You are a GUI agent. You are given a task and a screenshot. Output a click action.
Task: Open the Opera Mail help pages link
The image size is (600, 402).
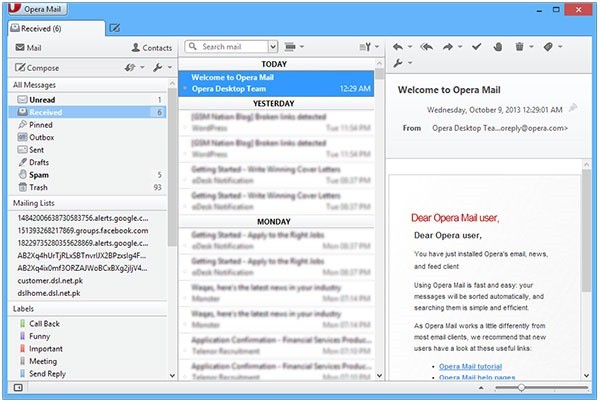[477, 378]
